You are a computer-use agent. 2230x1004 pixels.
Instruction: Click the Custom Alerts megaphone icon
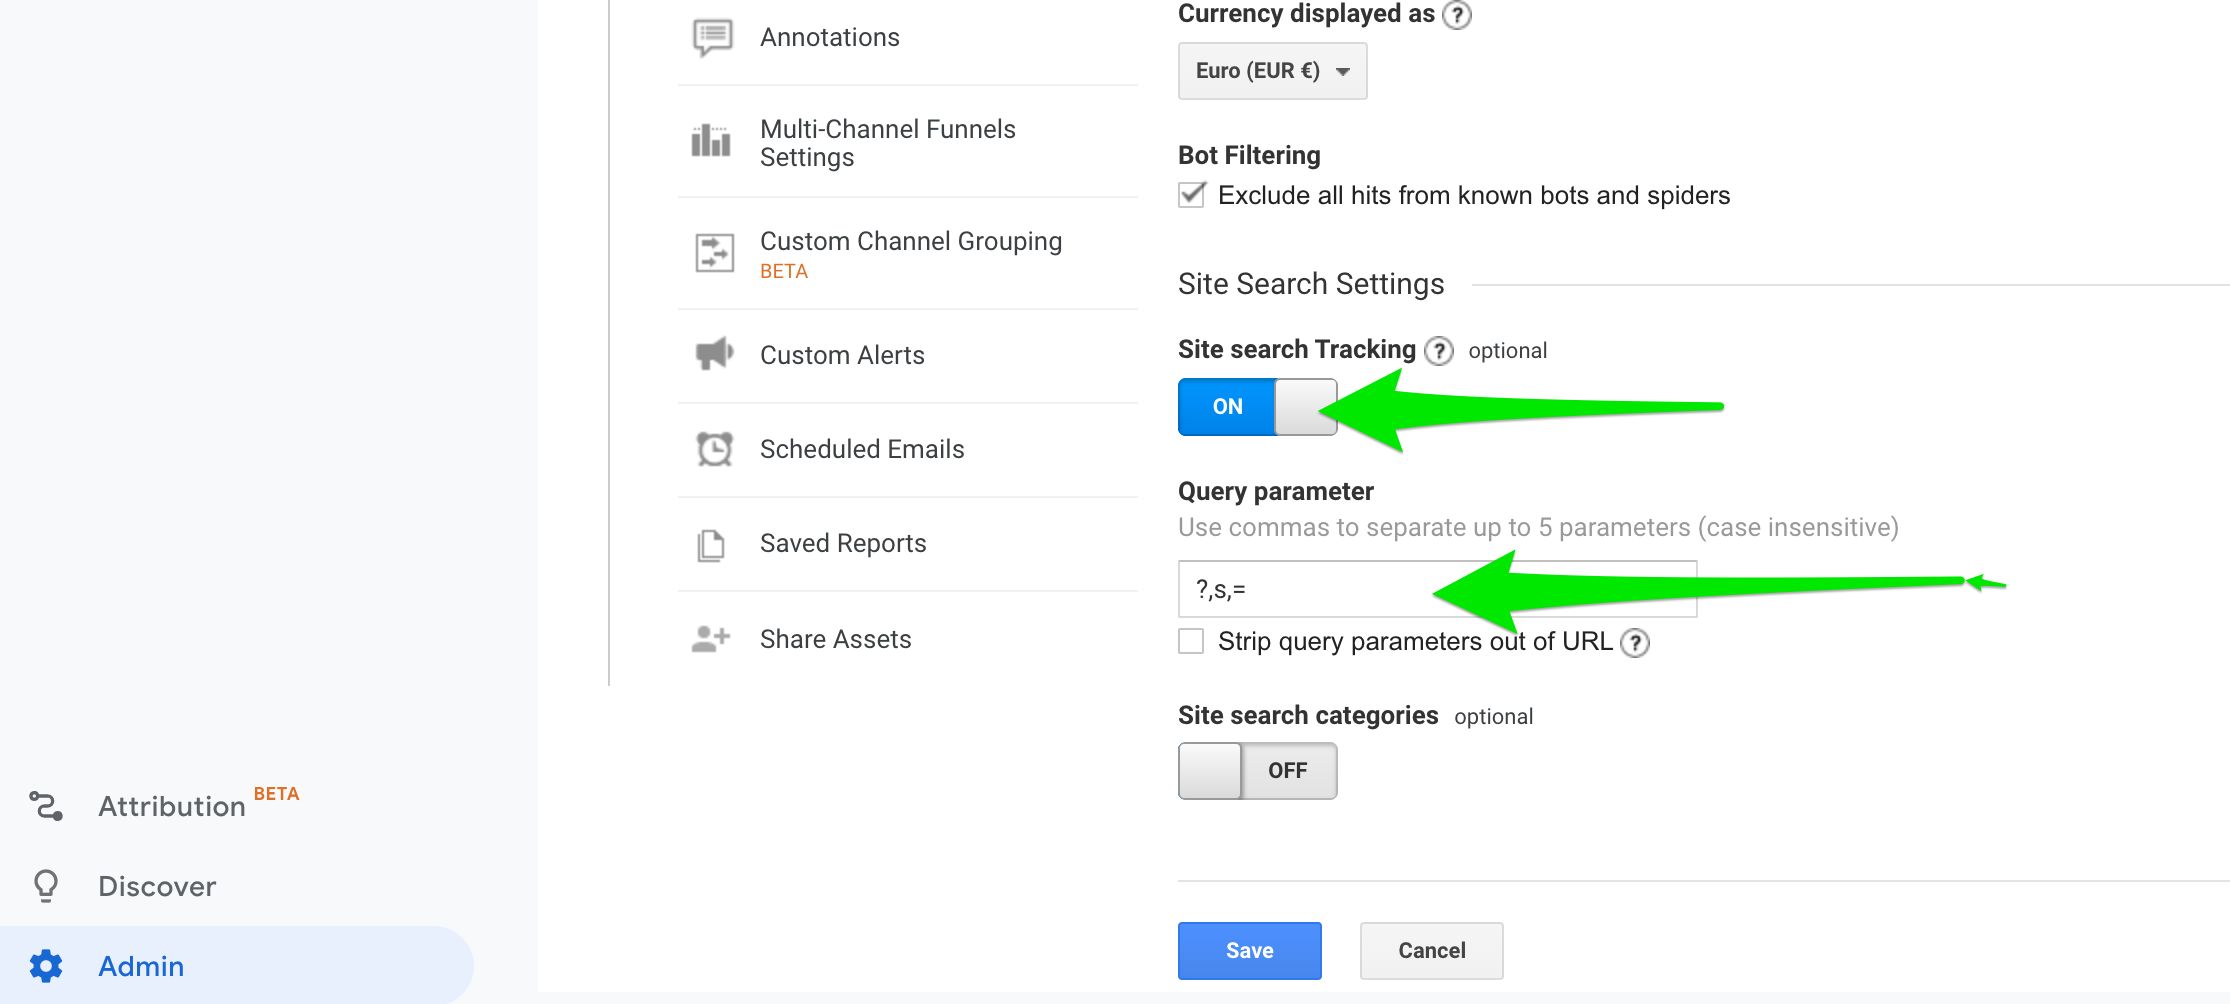(x=714, y=354)
